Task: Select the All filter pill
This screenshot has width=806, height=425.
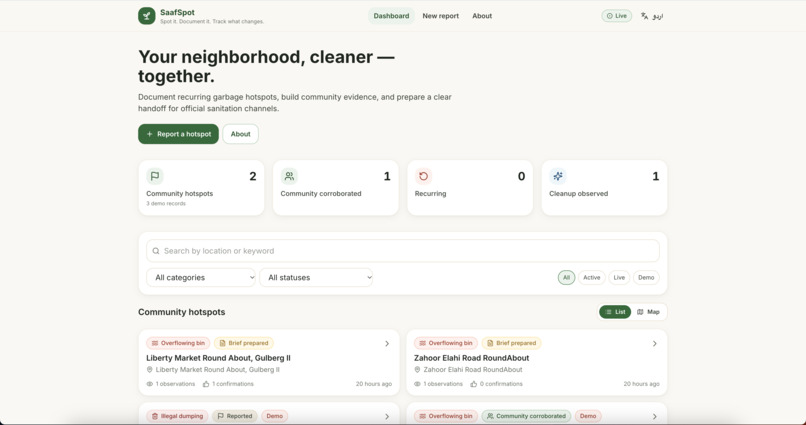Action: (x=566, y=278)
